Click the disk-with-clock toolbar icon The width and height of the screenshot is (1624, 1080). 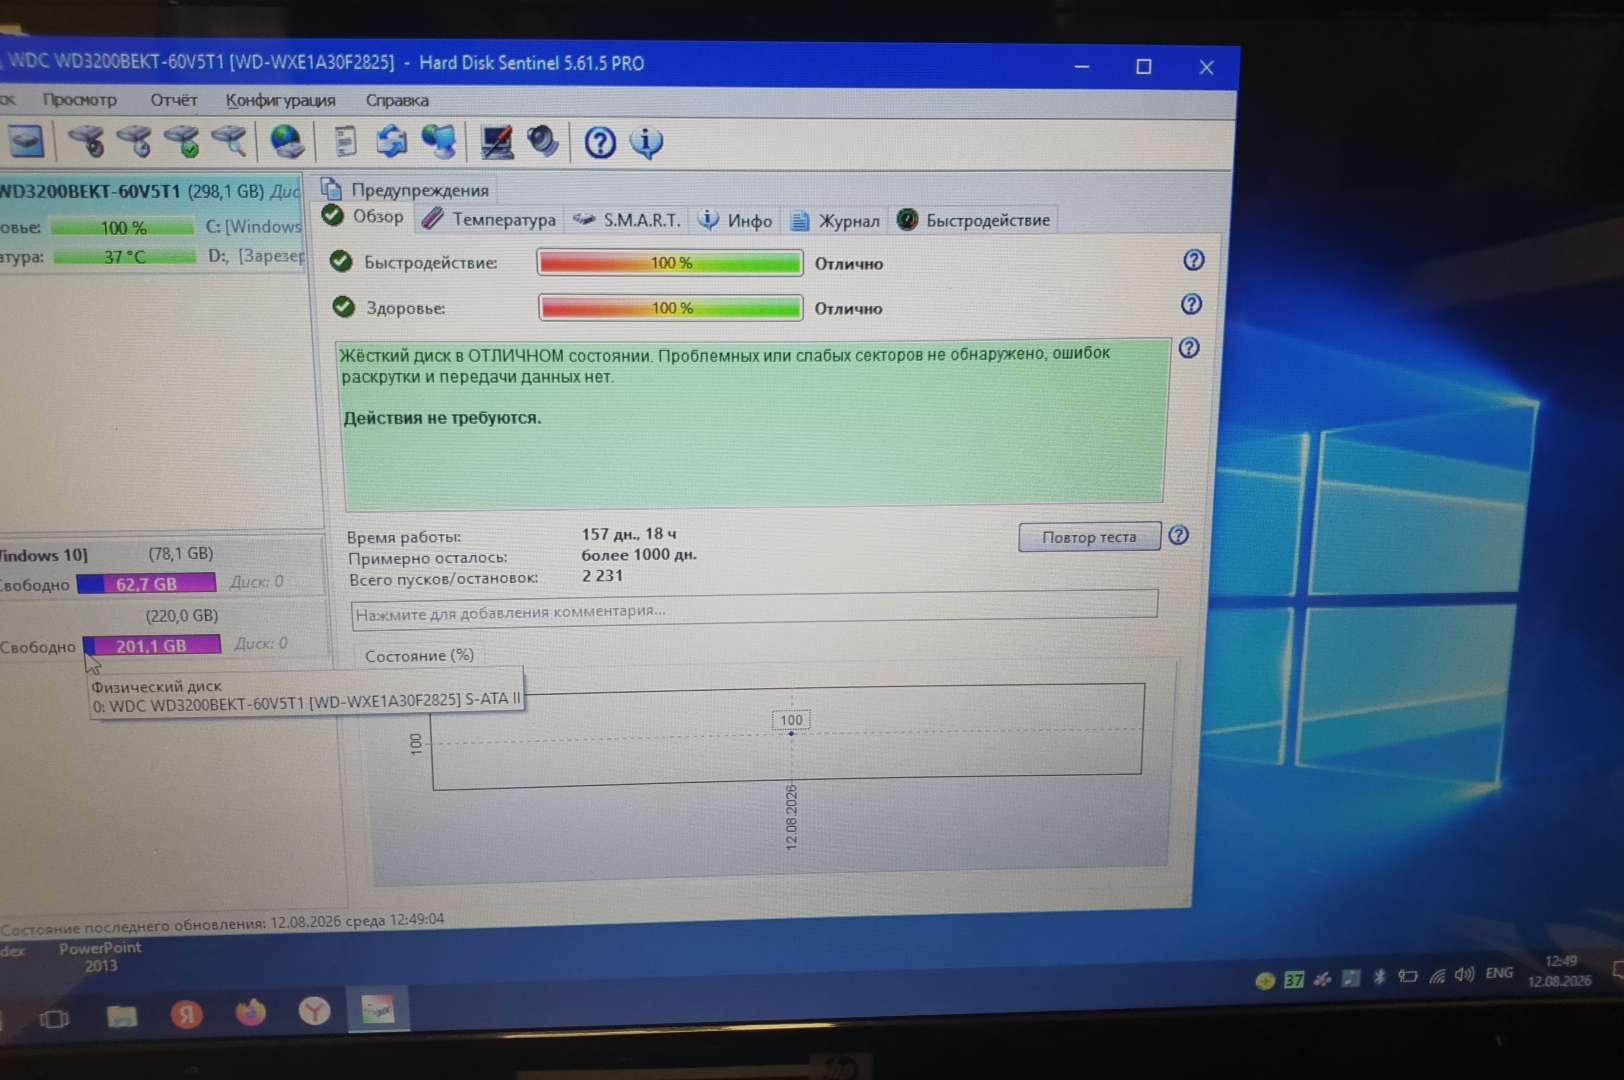coord(134,141)
